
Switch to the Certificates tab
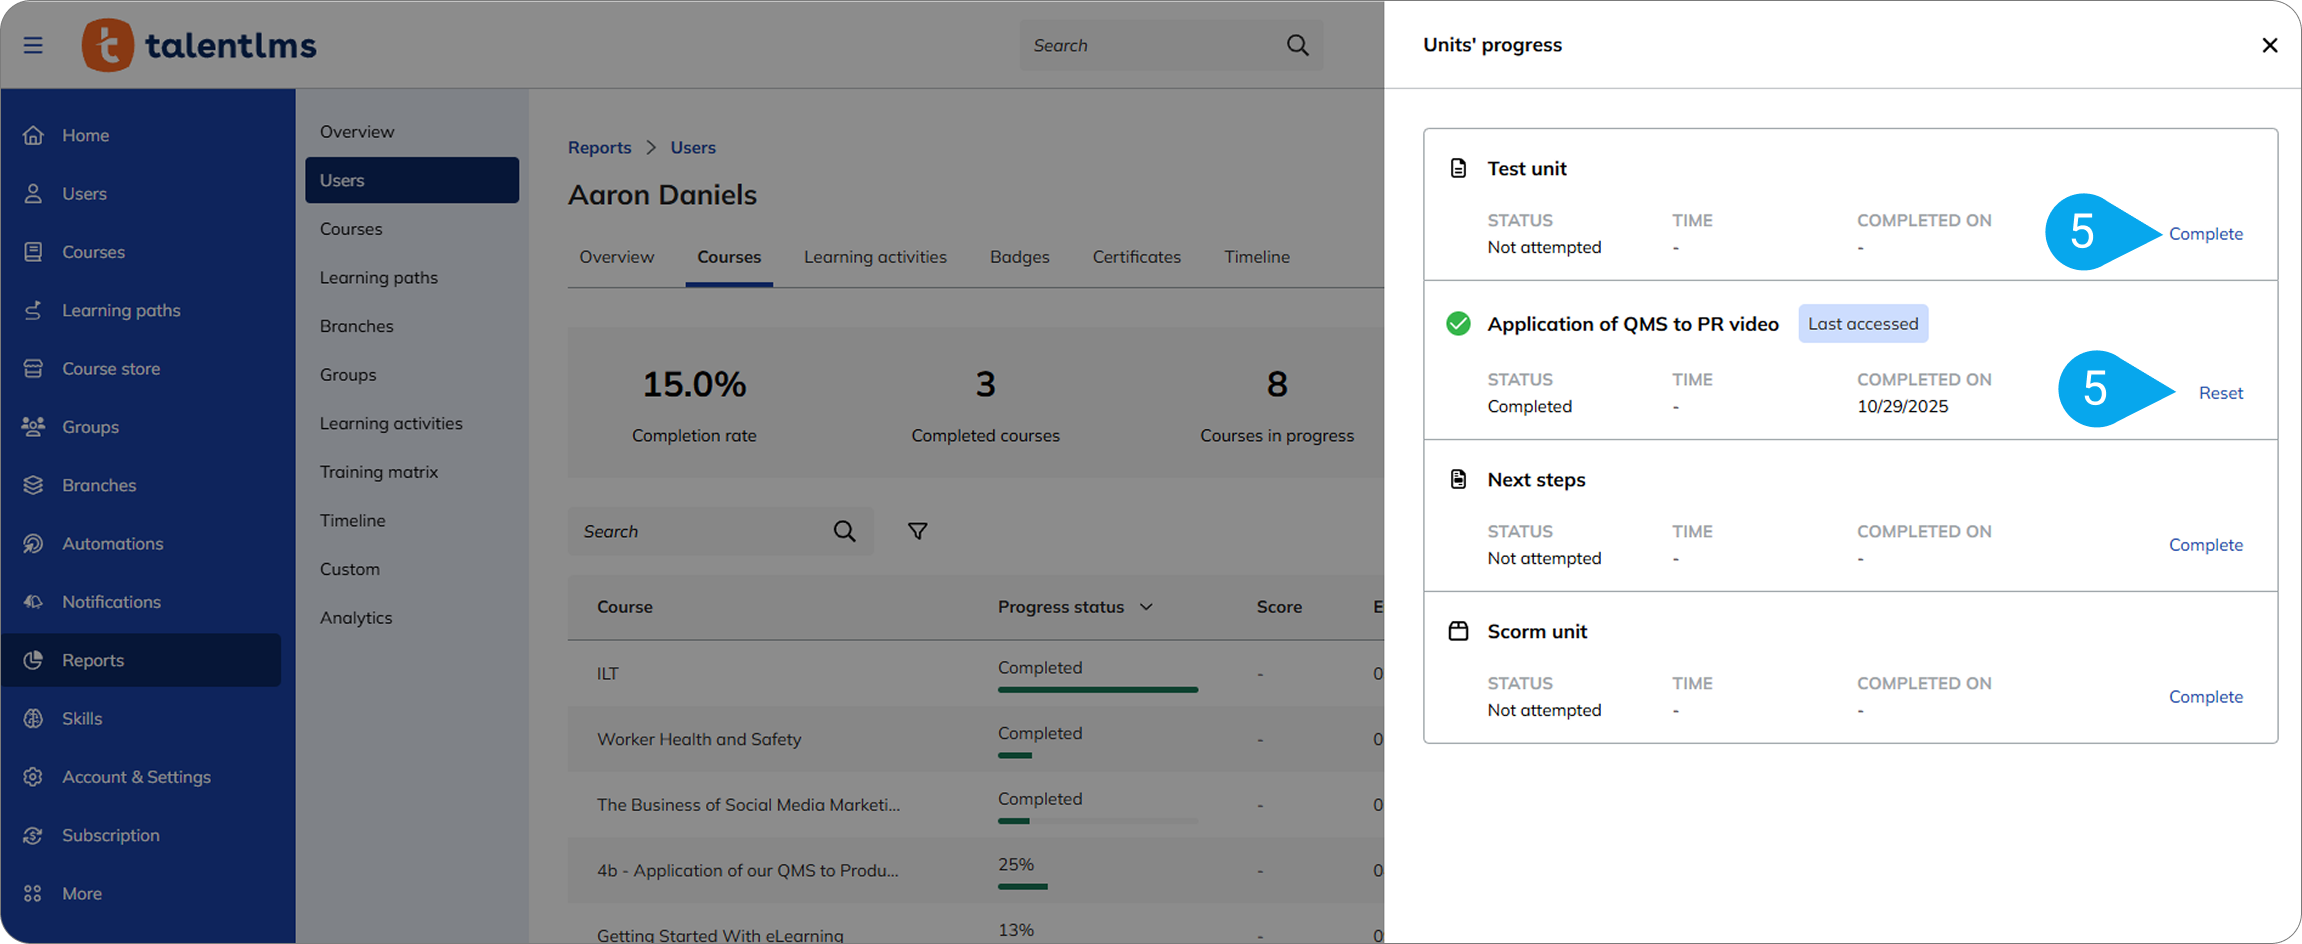(1136, 257)
